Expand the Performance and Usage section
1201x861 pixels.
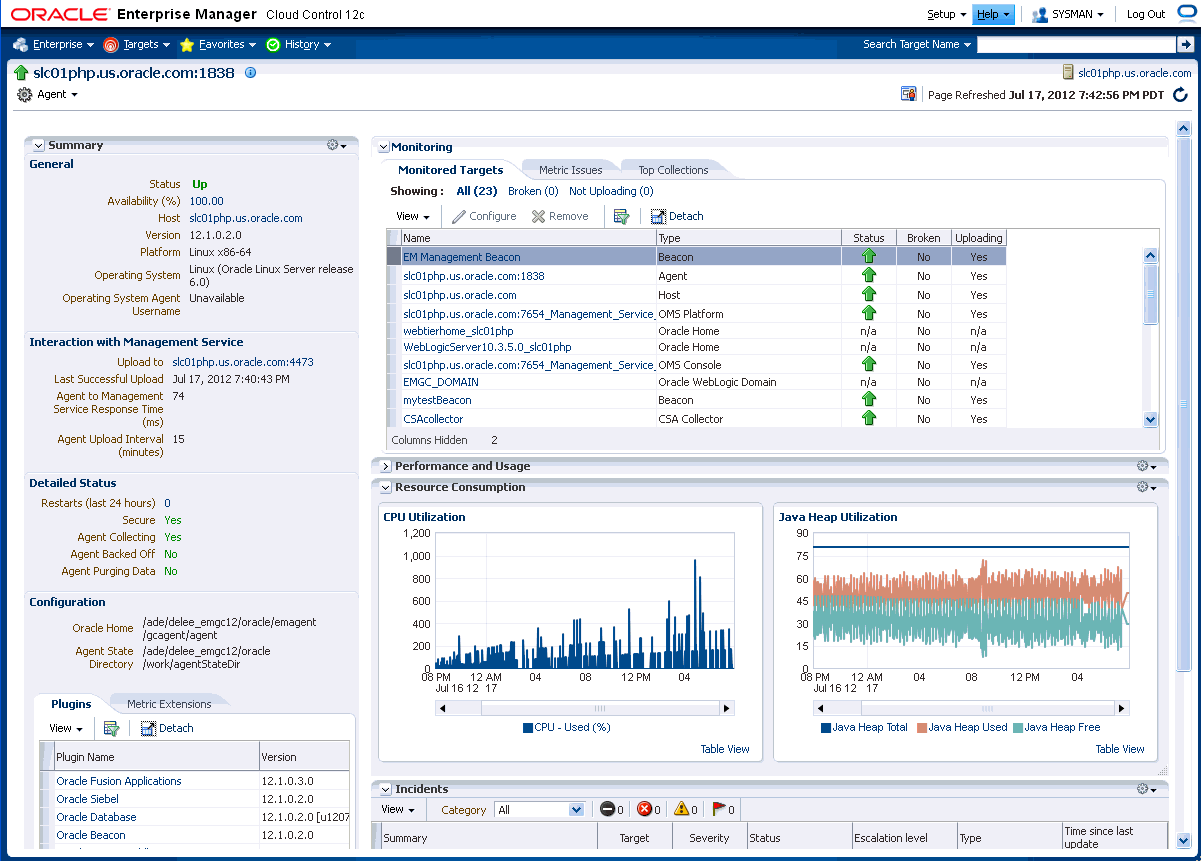(385, 466)
